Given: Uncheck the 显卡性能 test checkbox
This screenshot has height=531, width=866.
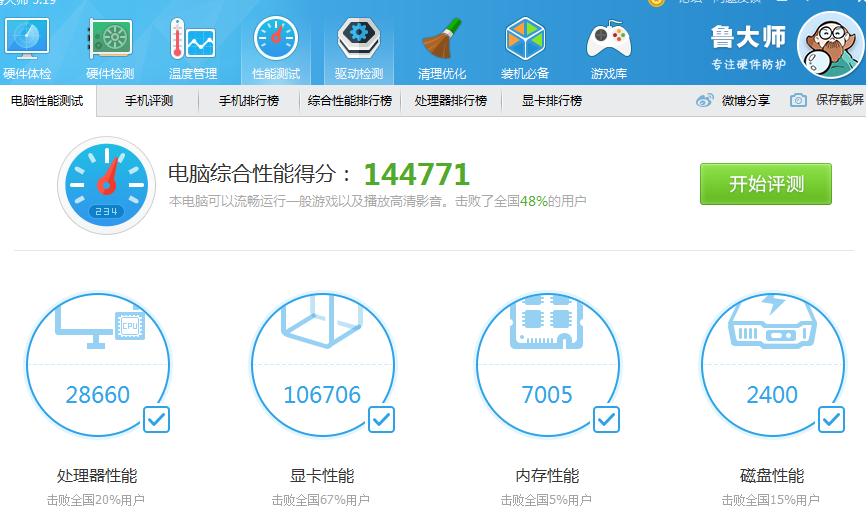Looking at the screenshot, I should tap(381, 419).
